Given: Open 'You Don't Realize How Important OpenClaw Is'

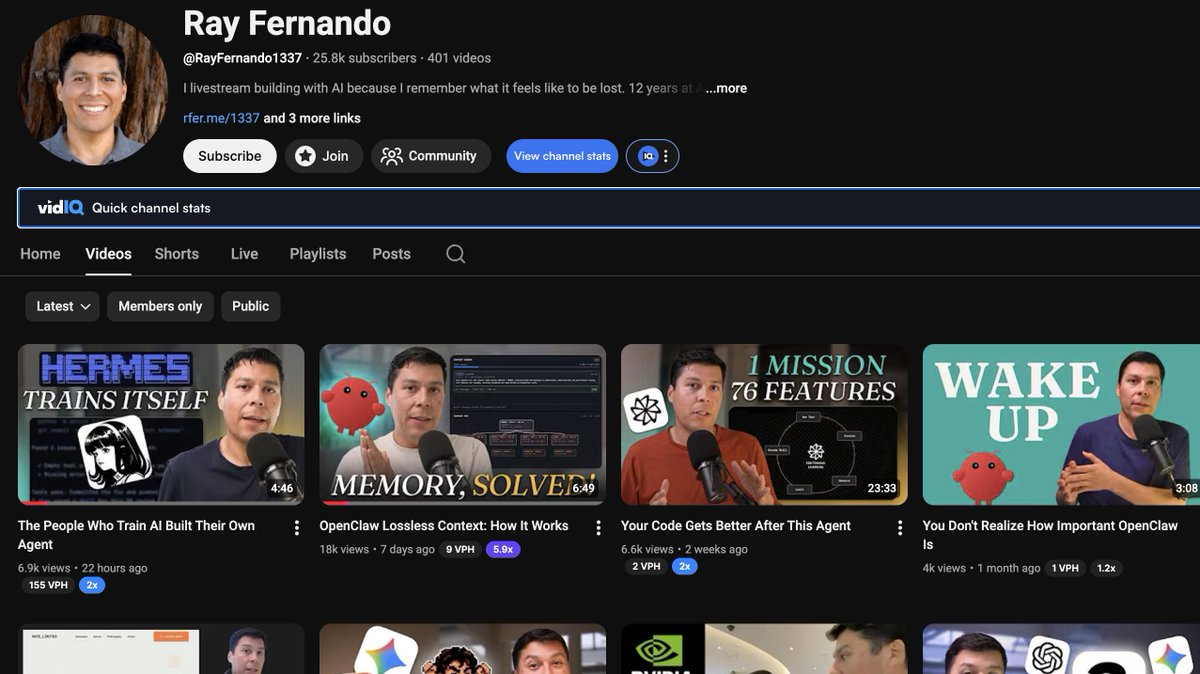Looking at the screenshot, I should (1050, 535).
